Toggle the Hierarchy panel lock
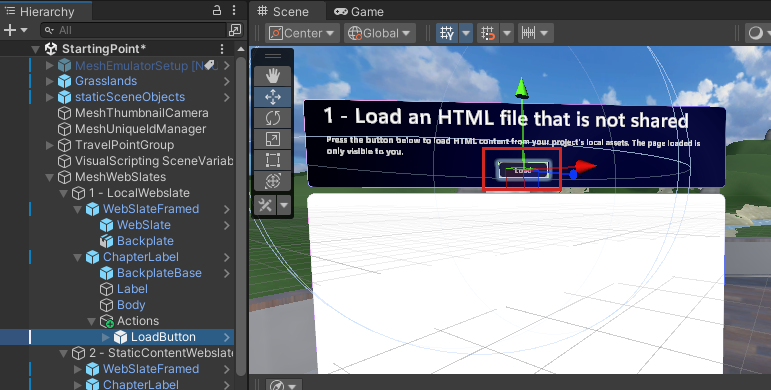This screenshot has width=771, height=390. point(217,10)
